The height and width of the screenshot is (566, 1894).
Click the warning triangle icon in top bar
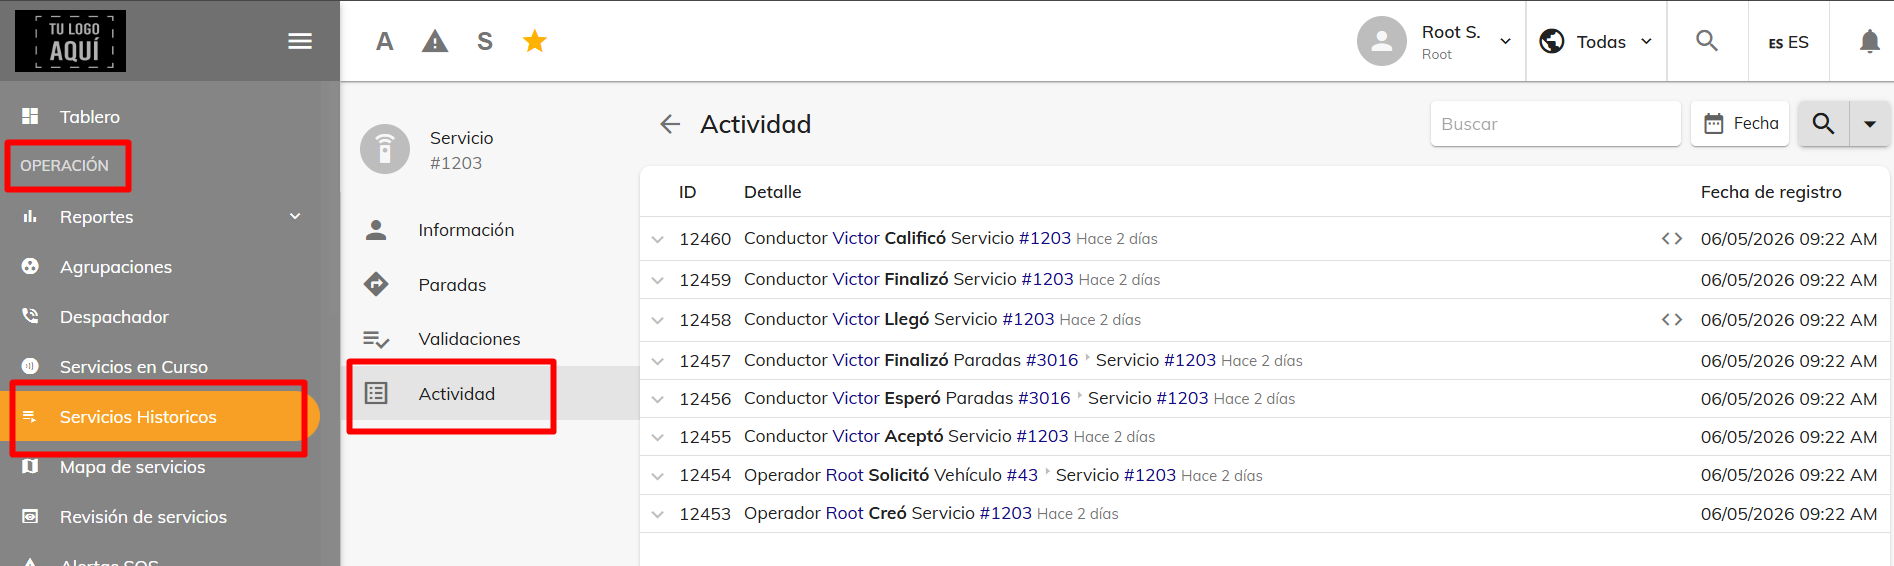pos(435,41)
